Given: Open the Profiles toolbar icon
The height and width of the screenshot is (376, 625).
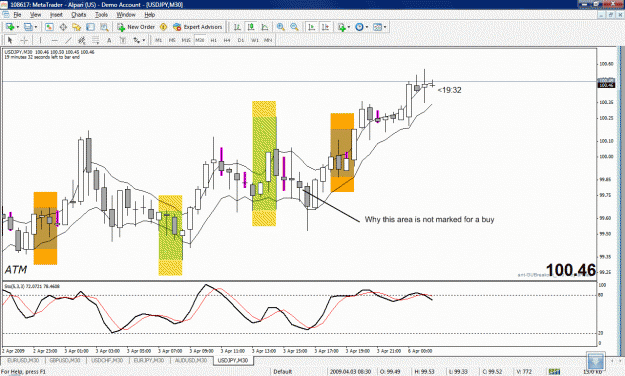Looking at the screenshot, I should coord(28,27).
